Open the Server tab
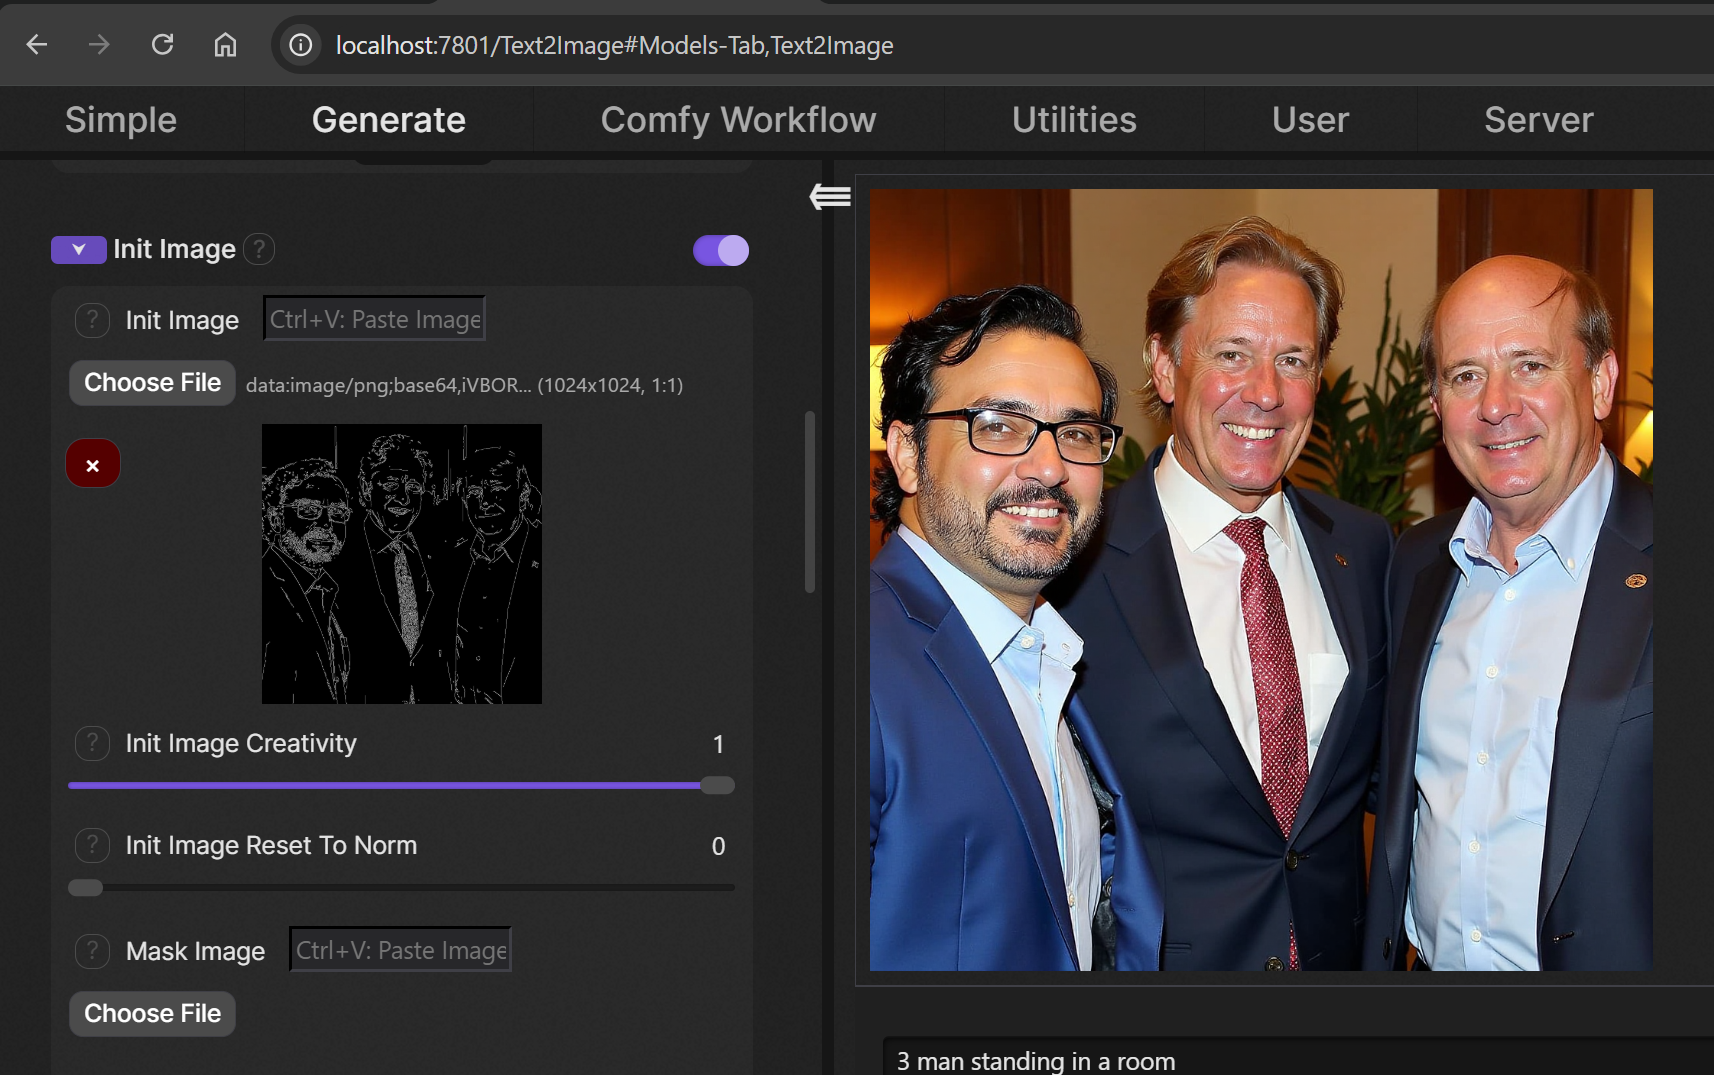 coord(1538,120)
